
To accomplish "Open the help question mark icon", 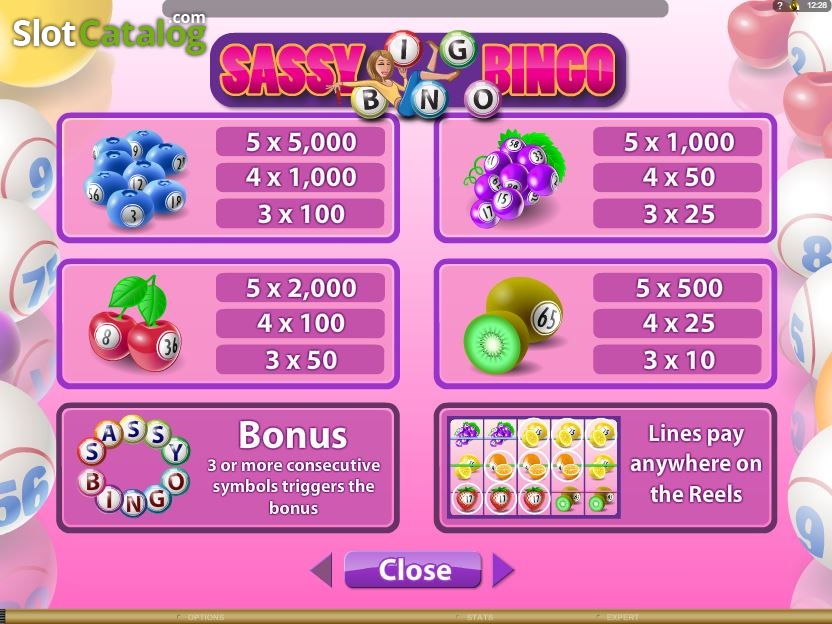I will (779, 5).
